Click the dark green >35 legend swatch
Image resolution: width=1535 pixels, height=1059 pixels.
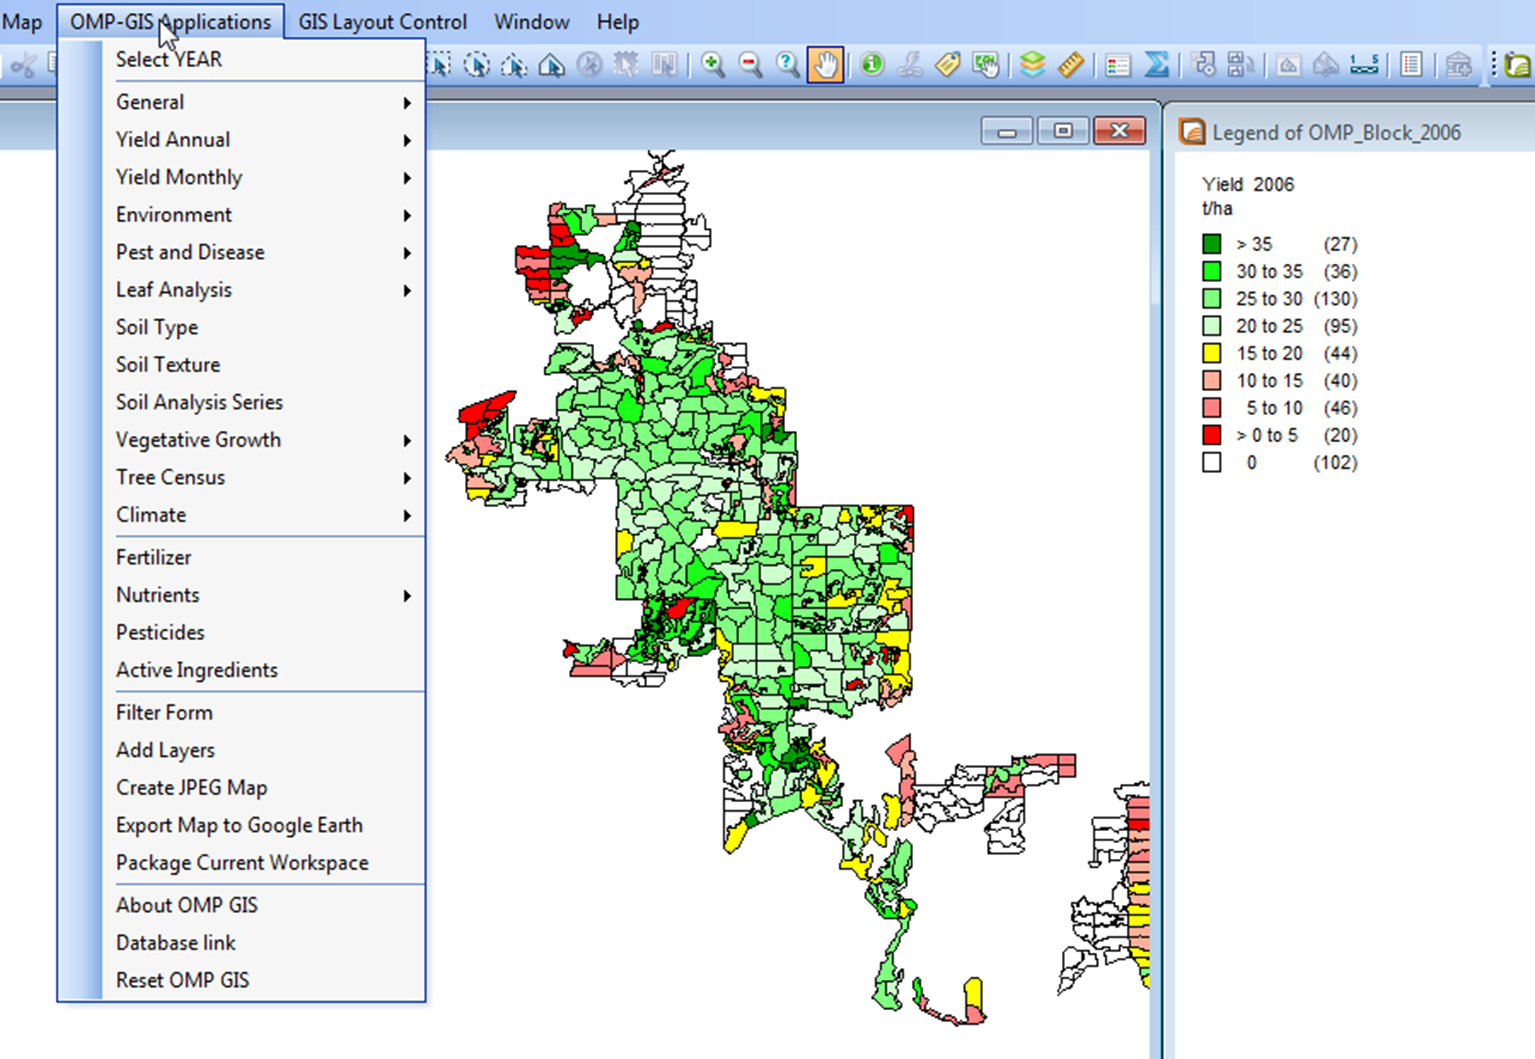(x=1211, y=244)
